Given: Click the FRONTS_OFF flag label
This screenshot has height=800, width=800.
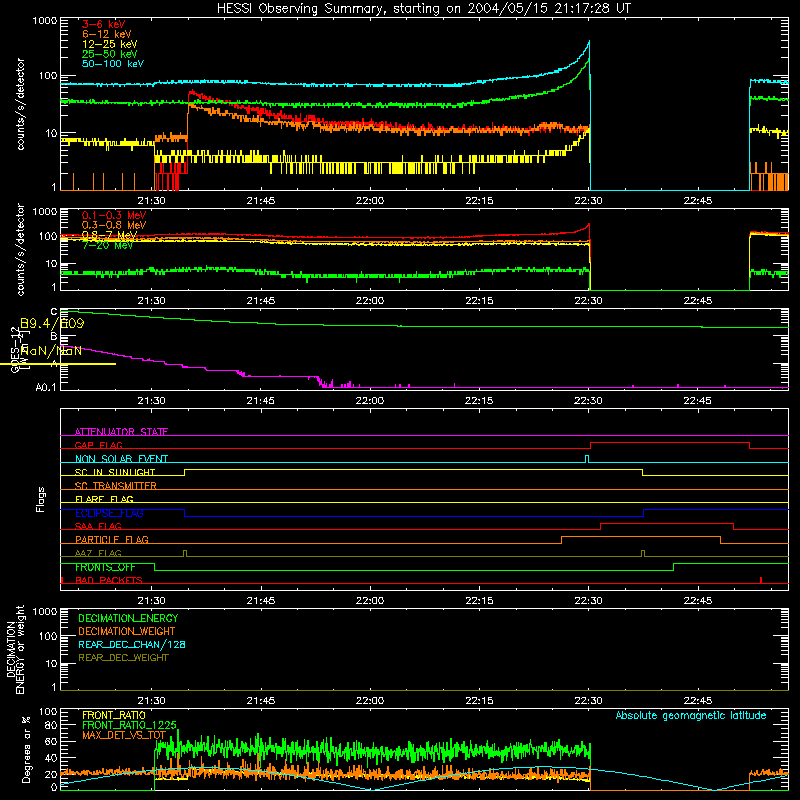Looking at the screenshot, I should point(105,567).
